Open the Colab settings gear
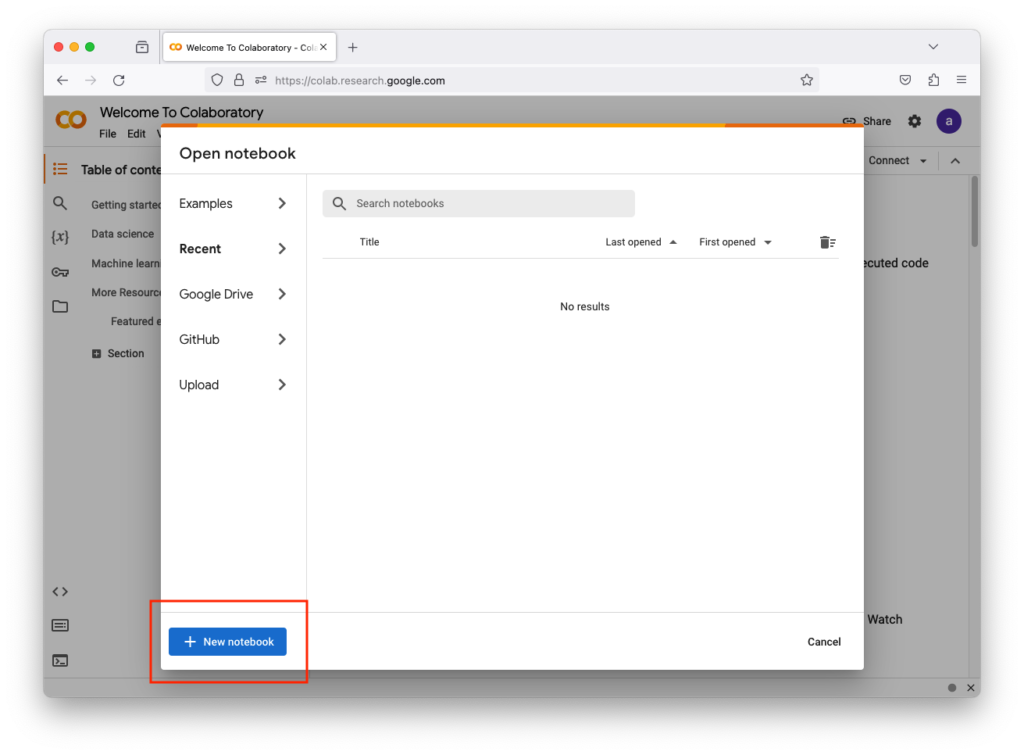The height and width of the screenshot is (755, 1024). (x=914, y=121)
